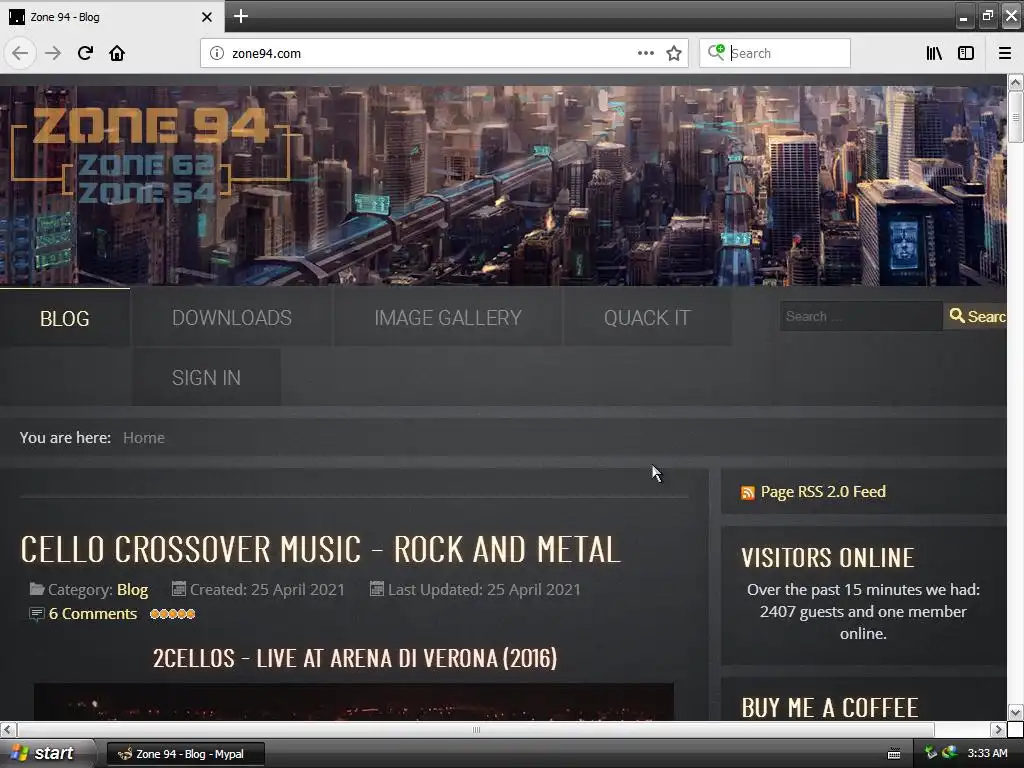Close the Zone 94 - Blog tab
Image resolution: width=1024 pixels, height=768 pixels.
coord(206,17)
